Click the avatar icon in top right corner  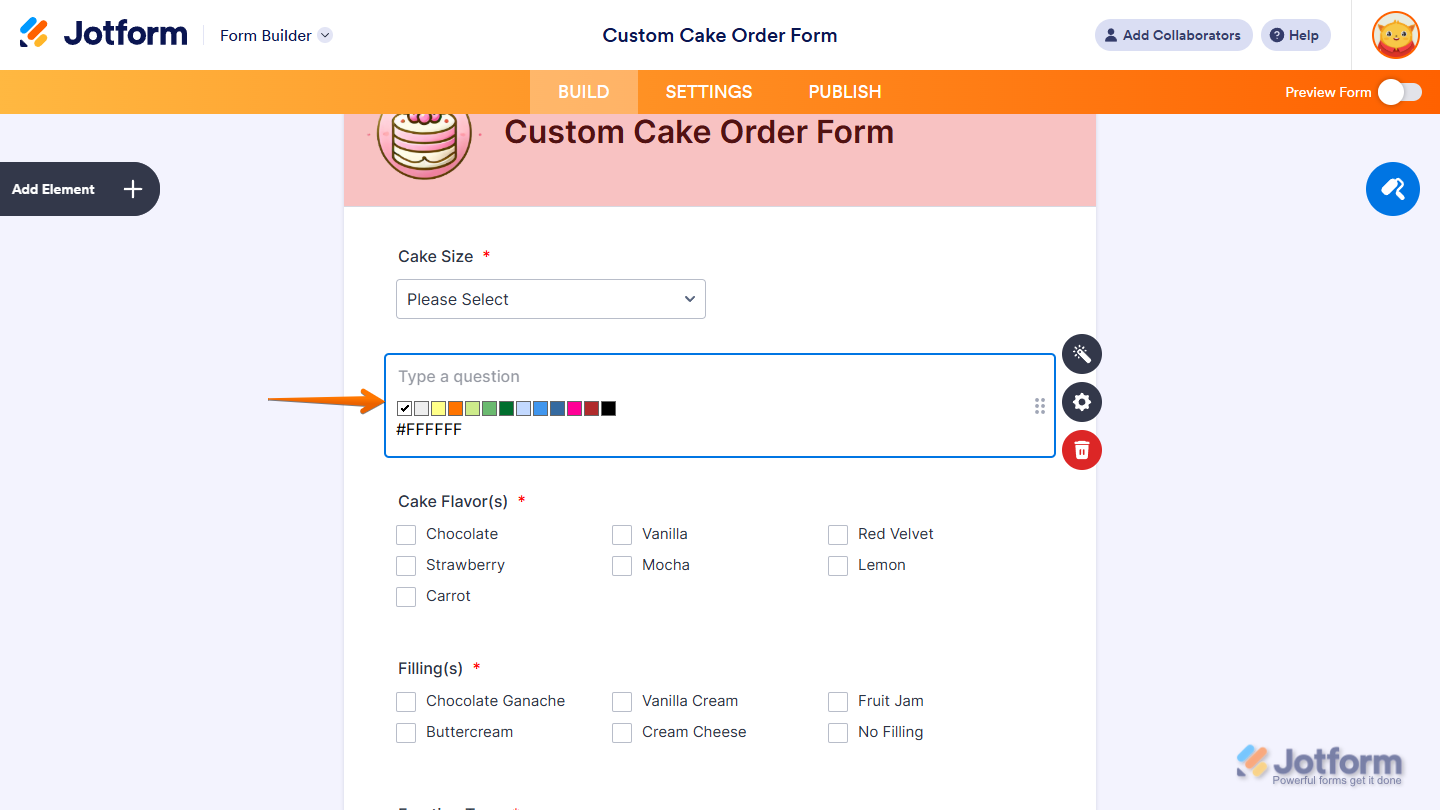tap(1395, 35)
